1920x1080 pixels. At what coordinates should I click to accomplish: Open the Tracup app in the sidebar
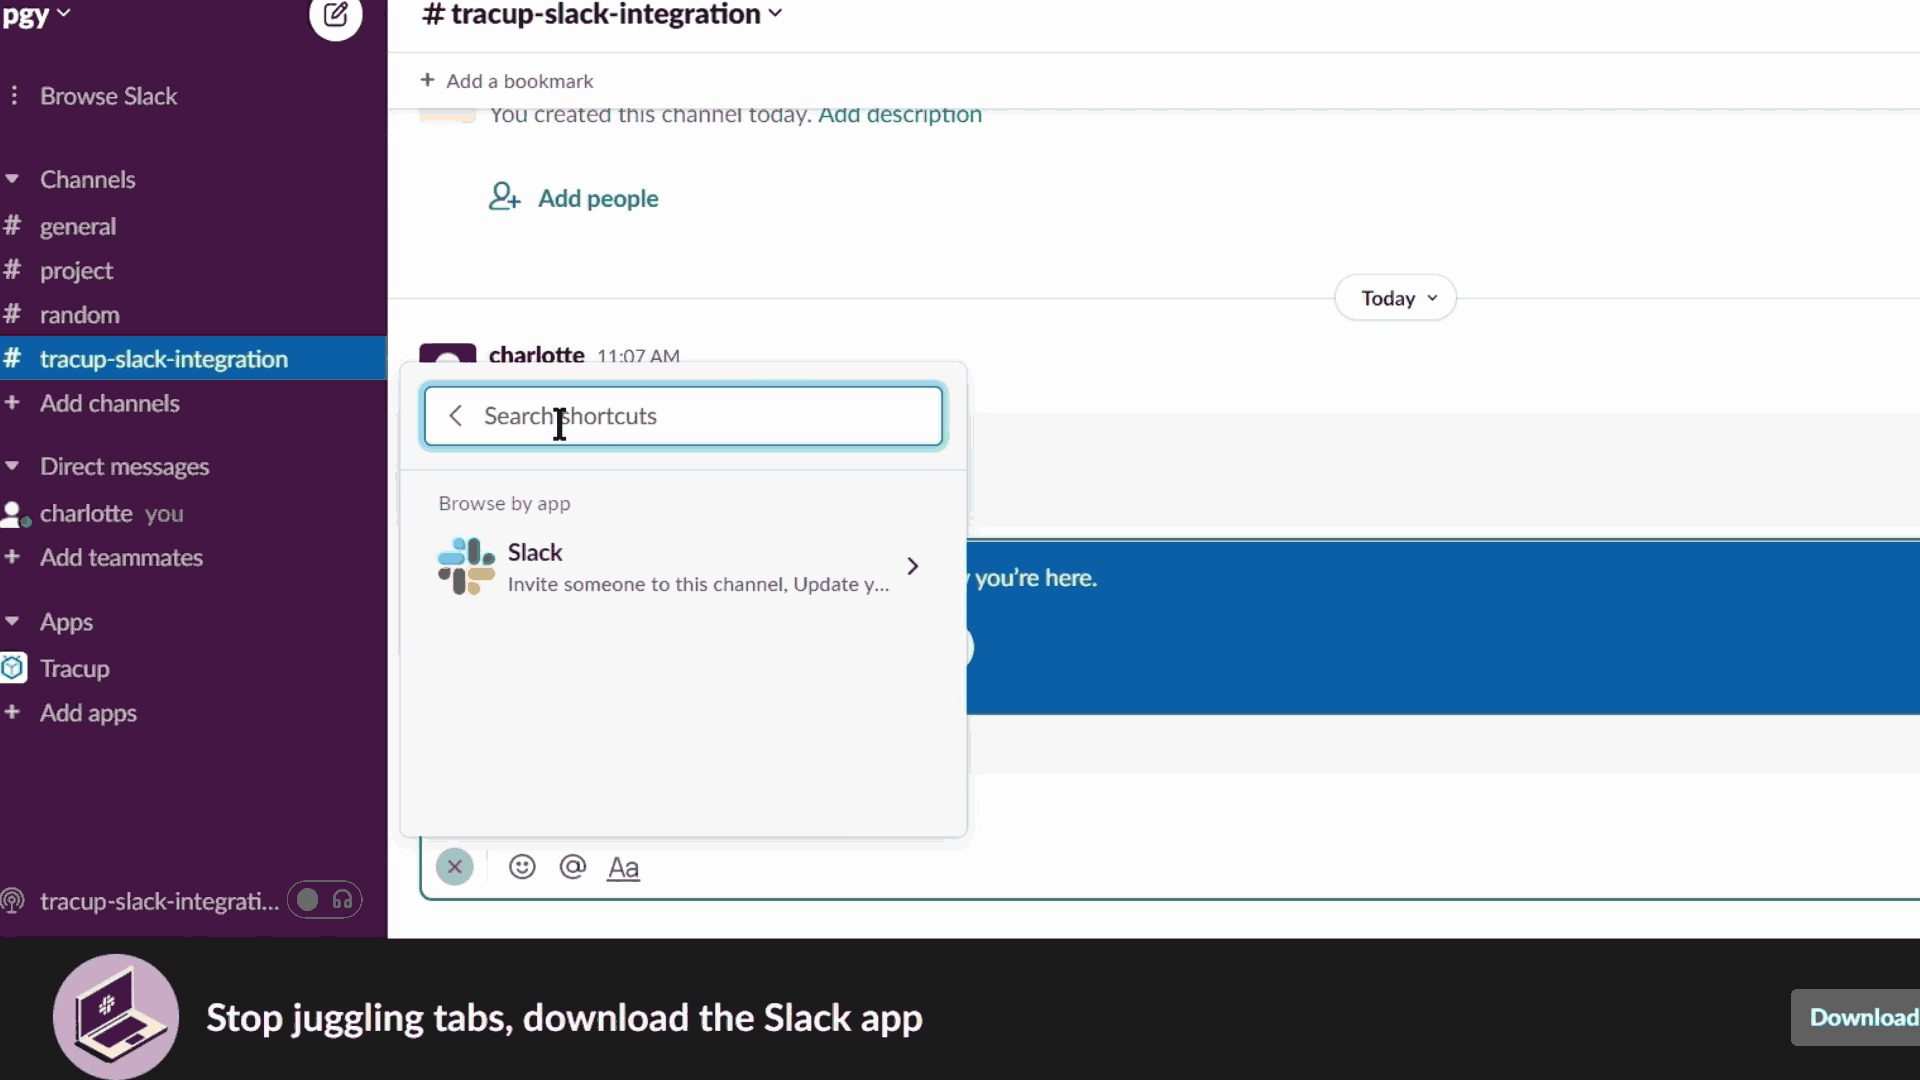pos(75,668)
